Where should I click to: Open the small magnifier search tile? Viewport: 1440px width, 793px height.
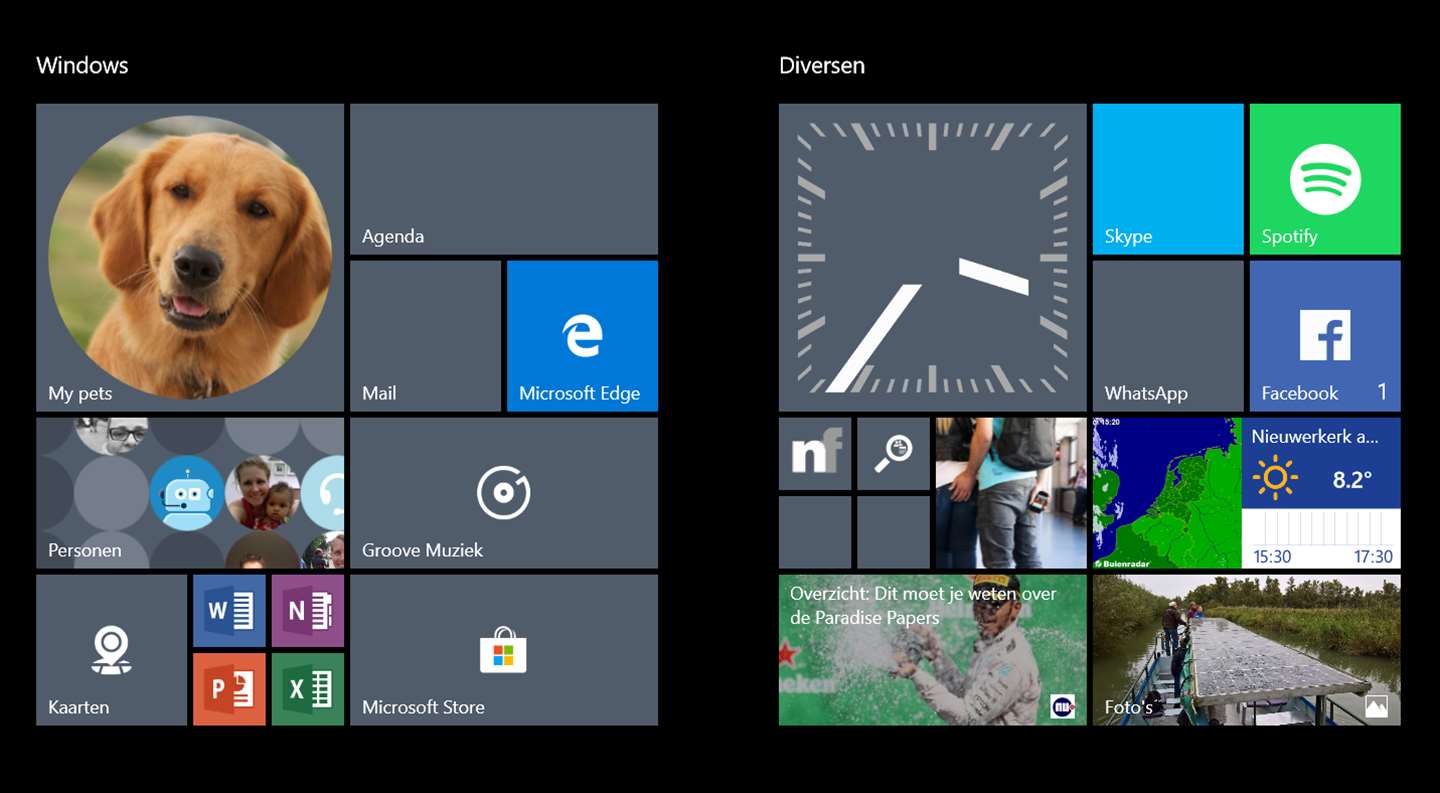tap(893, 454)
